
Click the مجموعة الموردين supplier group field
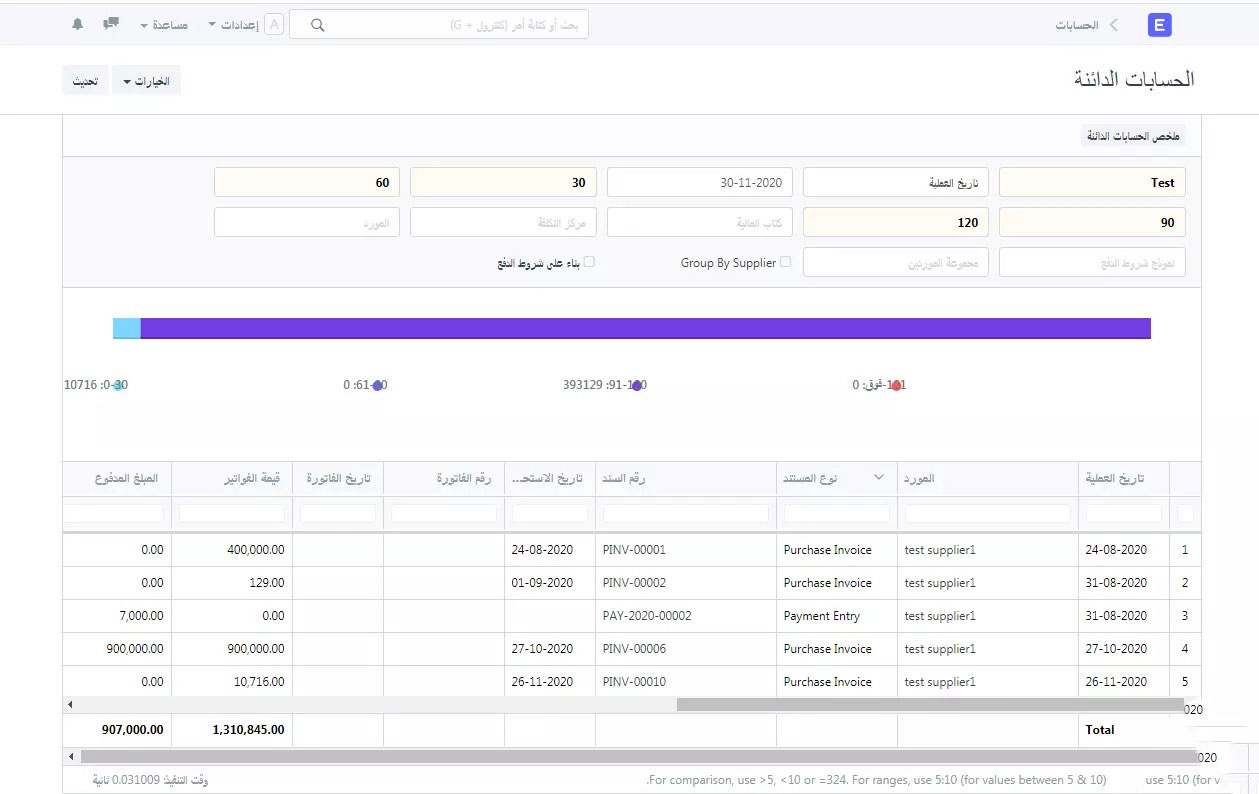[x=896, y=262]
